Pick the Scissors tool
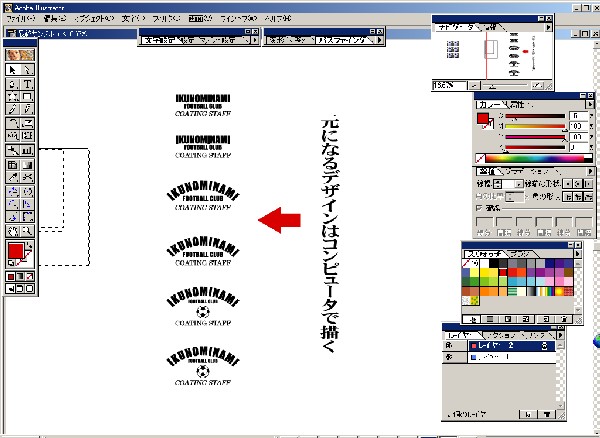Image resolution: width=600 pixels, height=438 pixels. point(27,177)
